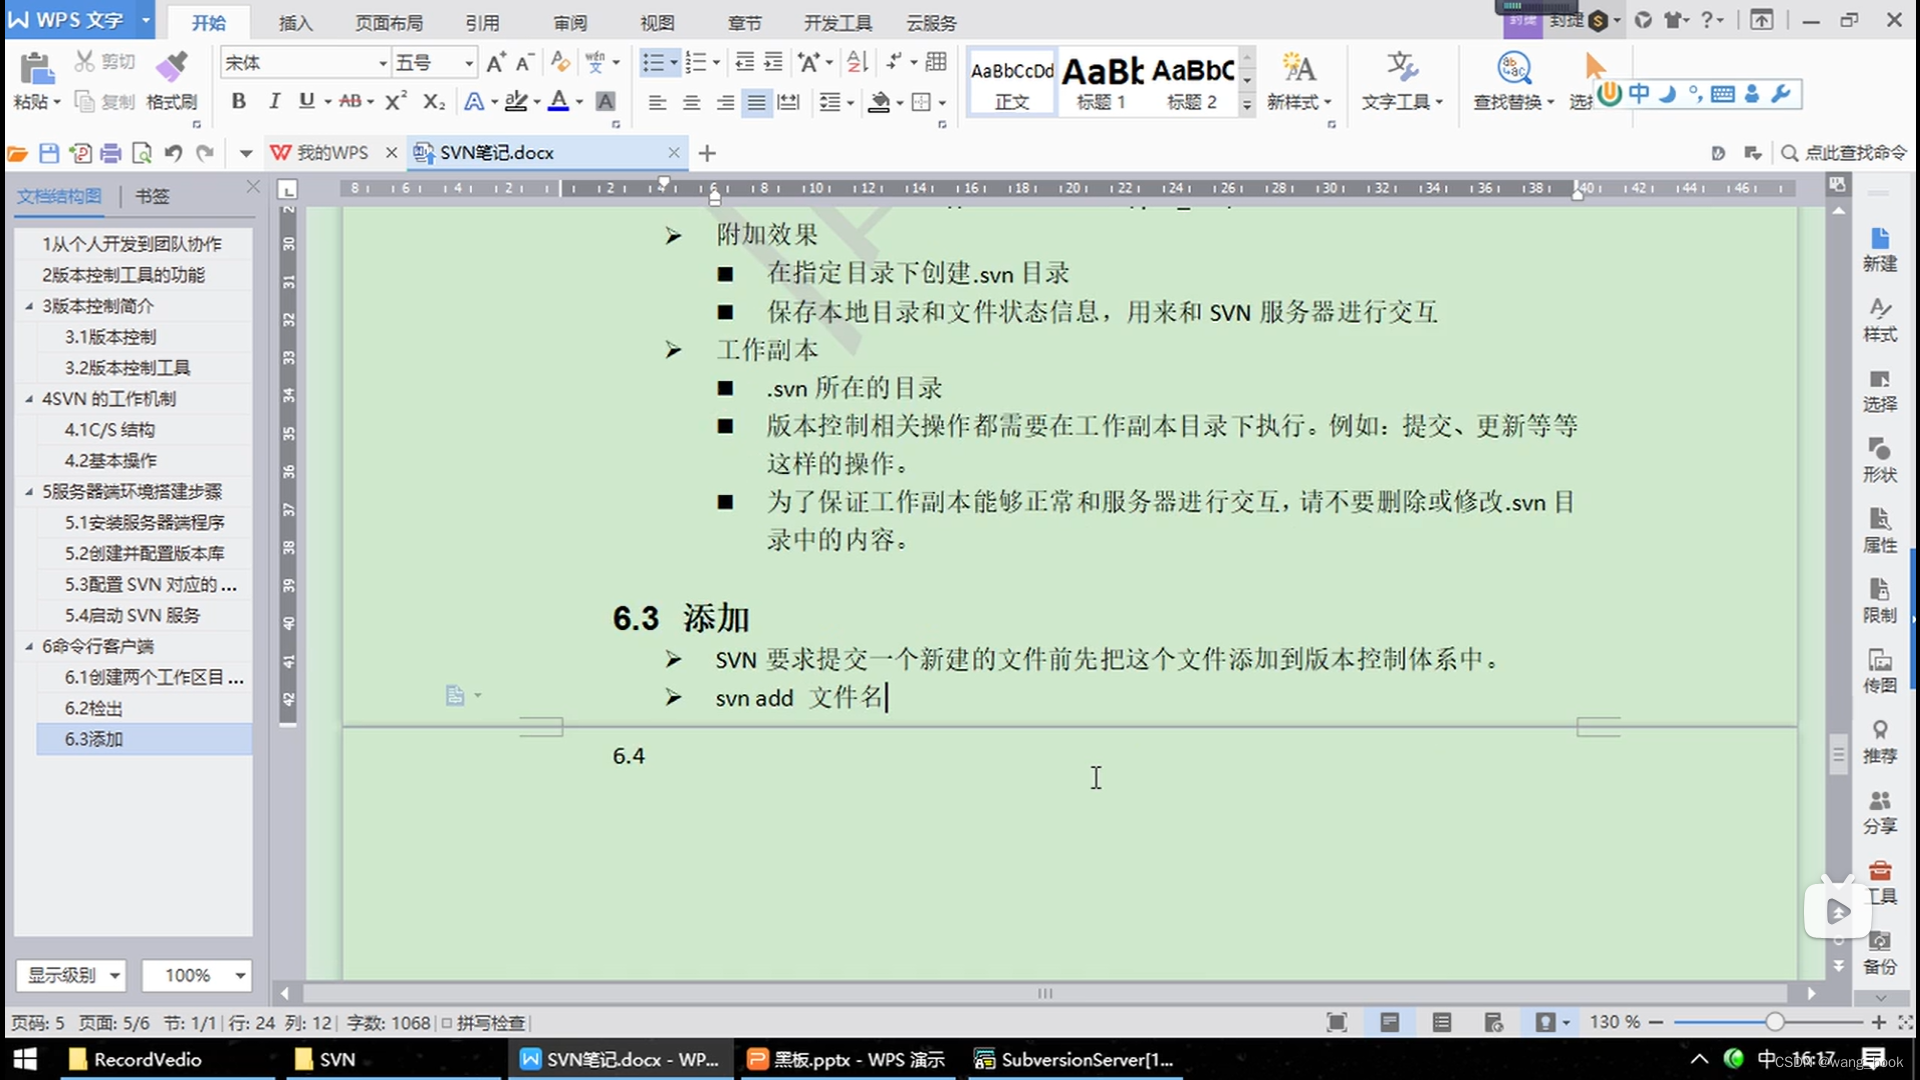Viewport: 1920px width, 1080px height.
Task: Apply bullet list formatting
Action: [x=653, y=63]
